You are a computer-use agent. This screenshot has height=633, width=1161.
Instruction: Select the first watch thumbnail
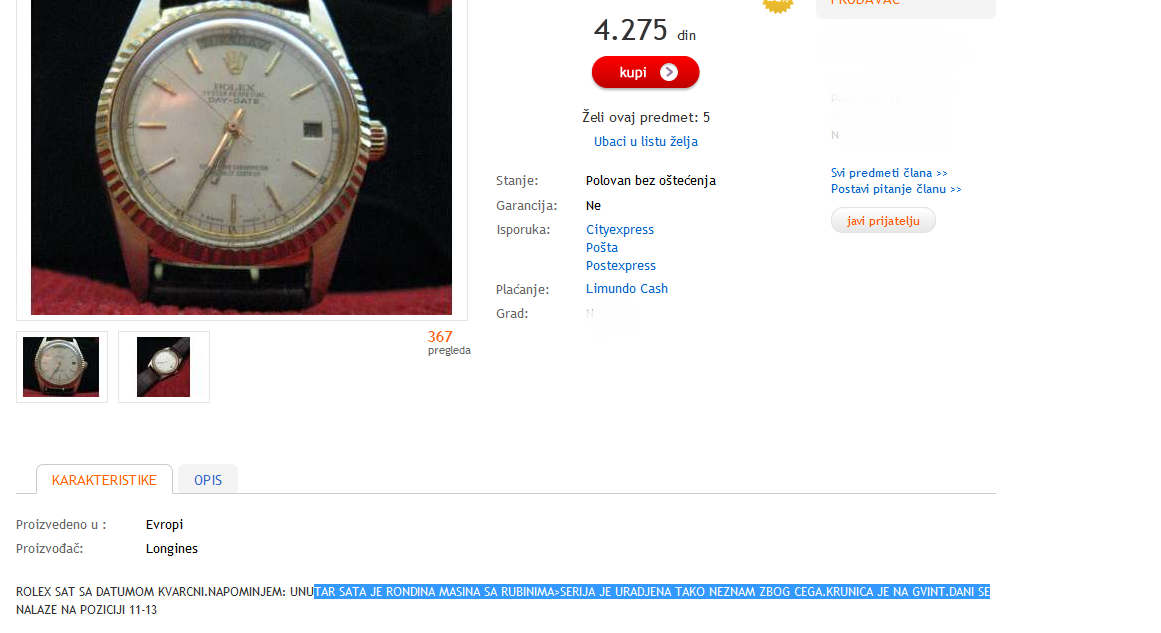point(61,367)
